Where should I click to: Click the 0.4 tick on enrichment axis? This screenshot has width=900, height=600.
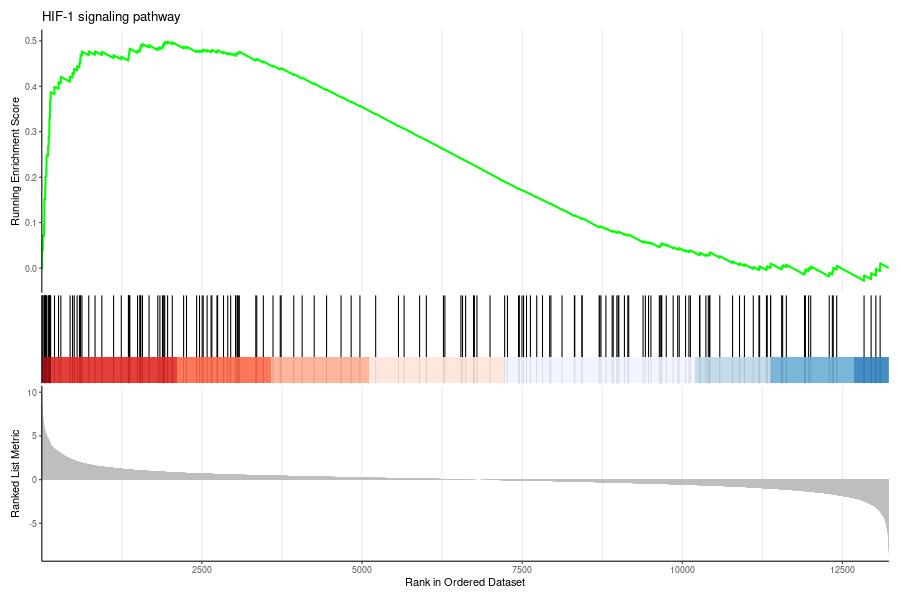click(31, 87)
